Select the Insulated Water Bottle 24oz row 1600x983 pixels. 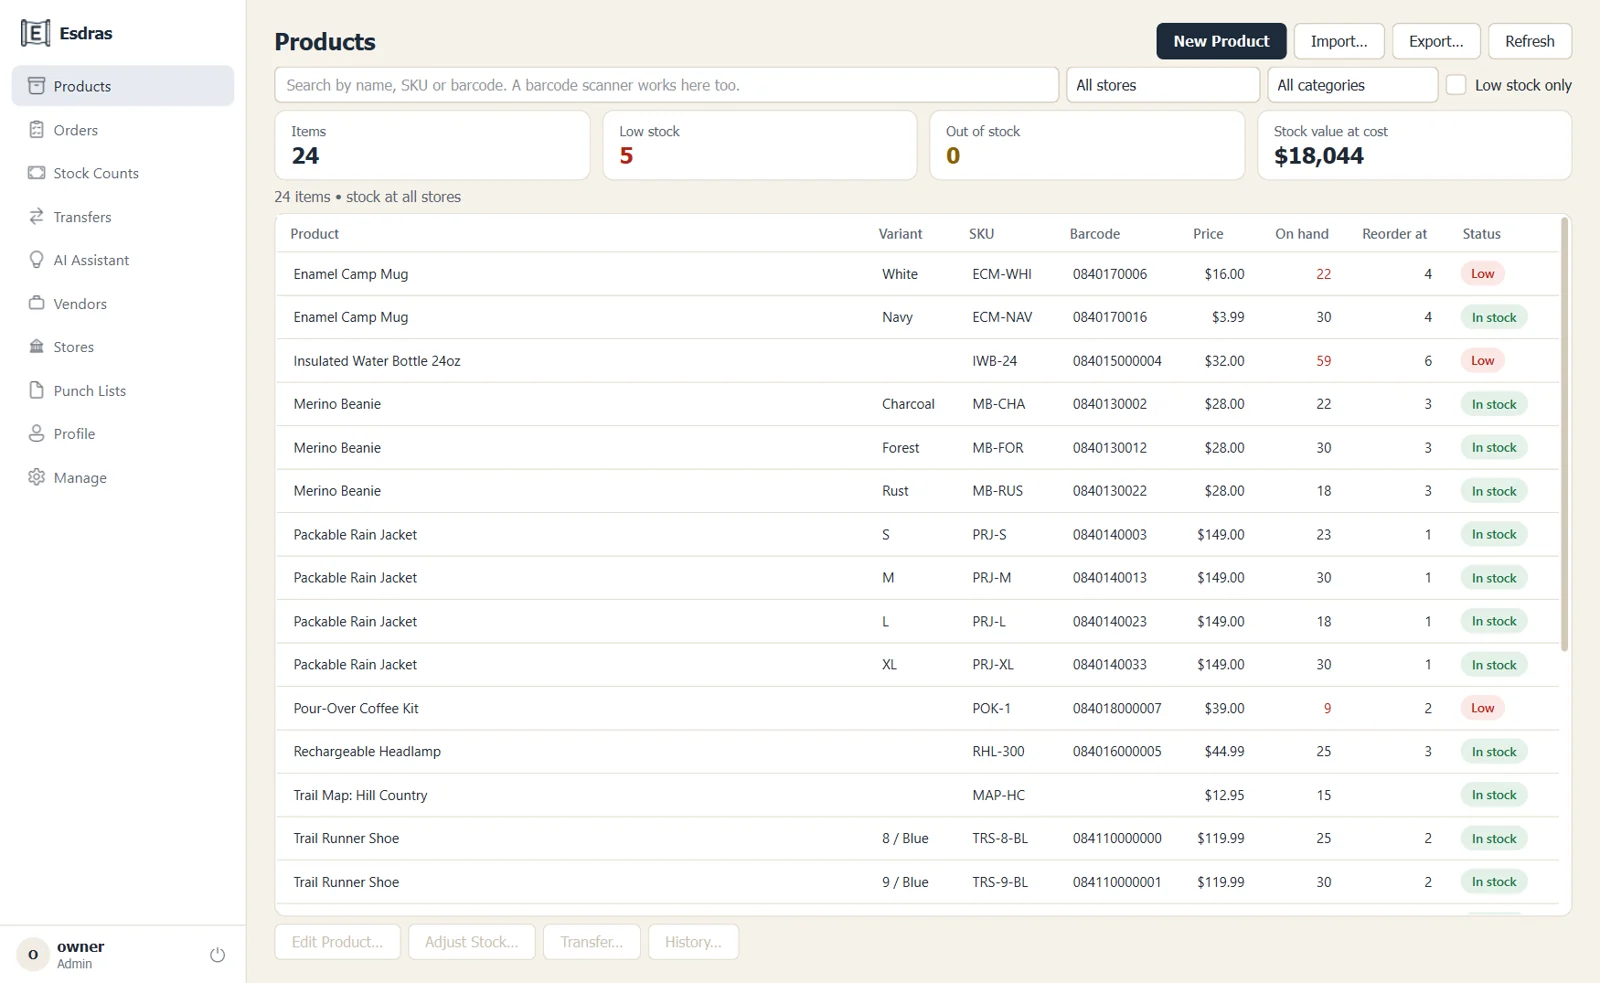(x=917, y=361)
